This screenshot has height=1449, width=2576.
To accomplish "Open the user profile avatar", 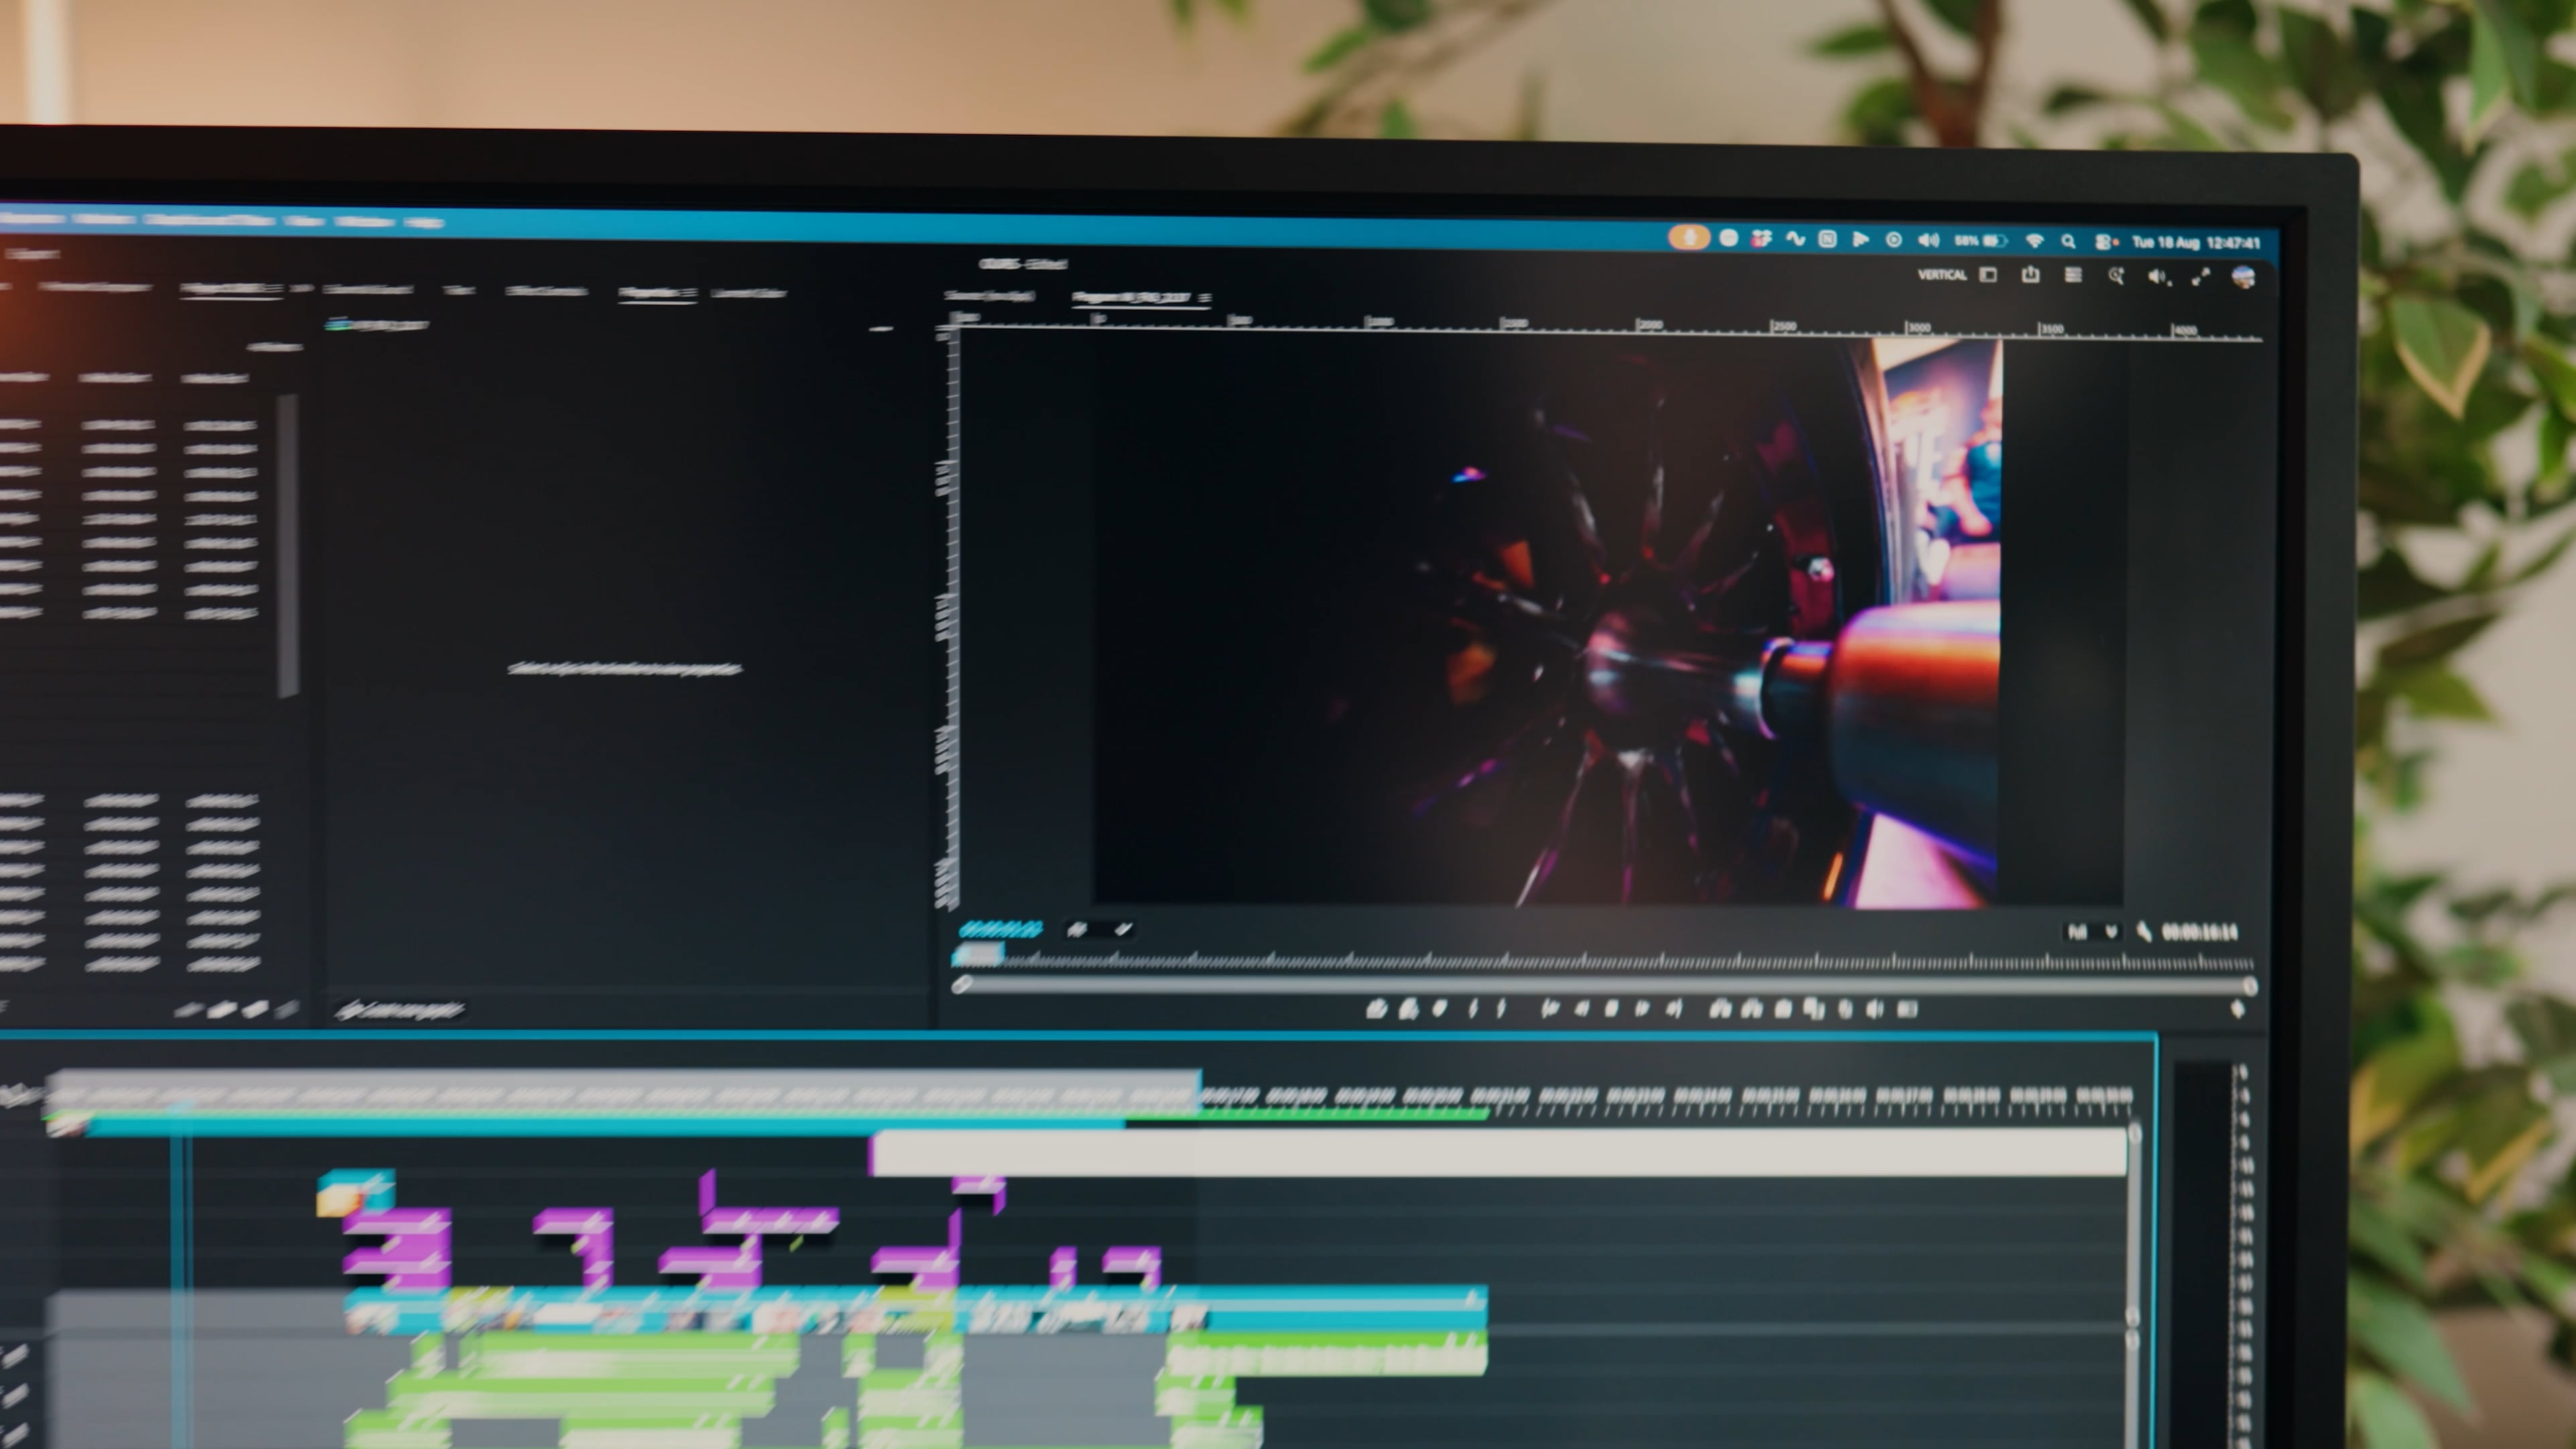I will (x=2243, y=277).
